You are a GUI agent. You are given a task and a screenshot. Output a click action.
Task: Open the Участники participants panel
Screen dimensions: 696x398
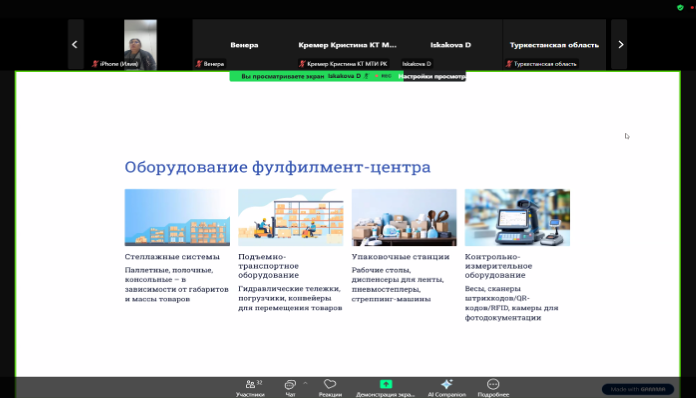pyautogui.click(x=250, y=388)
